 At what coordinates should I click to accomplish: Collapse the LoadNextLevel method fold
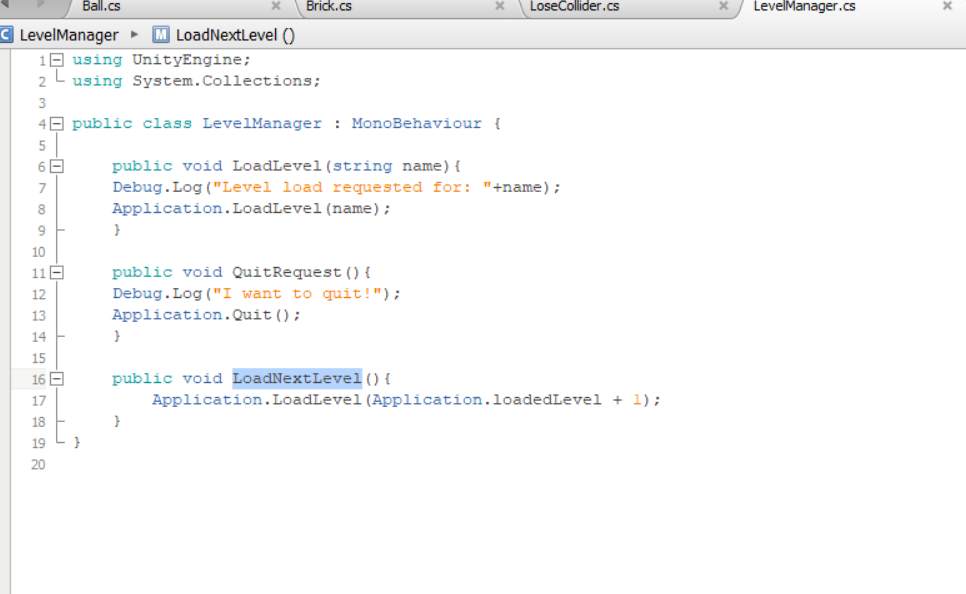pyautogui.click(x=55, y=378)
